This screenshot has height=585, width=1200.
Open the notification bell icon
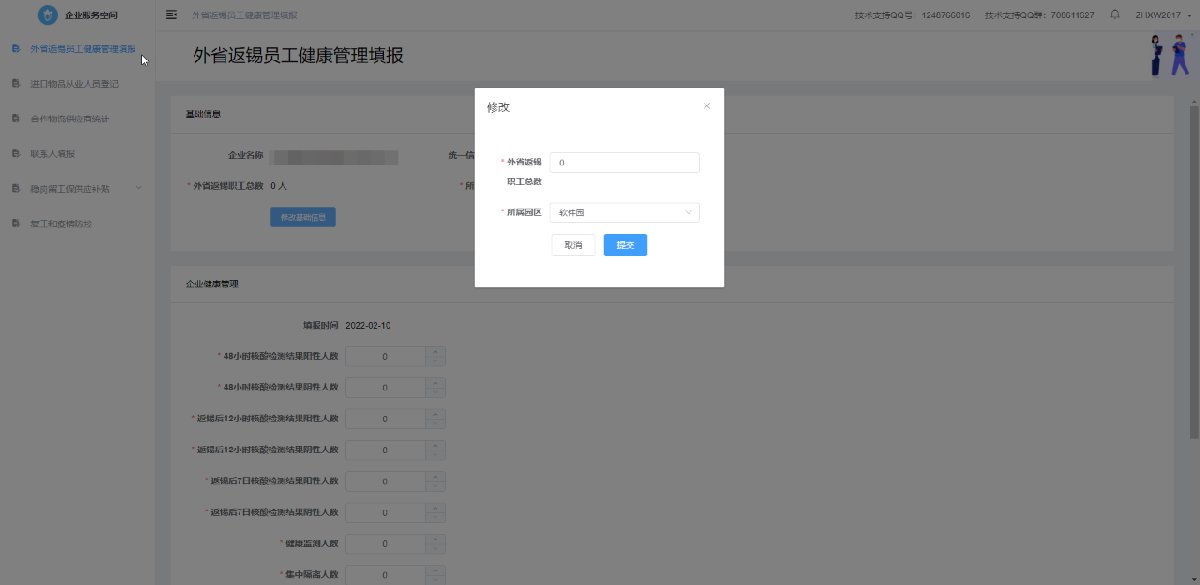tap(1114, 15)
